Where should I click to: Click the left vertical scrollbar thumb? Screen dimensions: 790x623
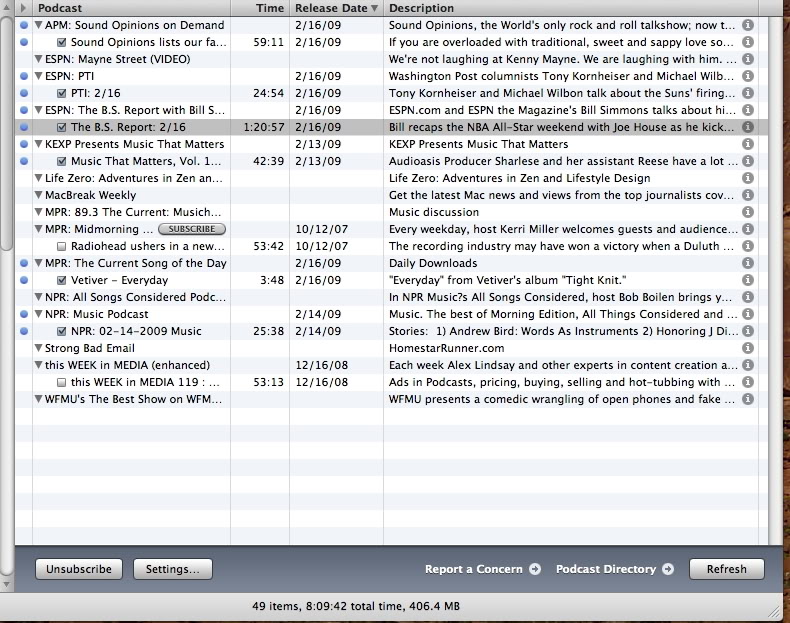tap(6, 133)
